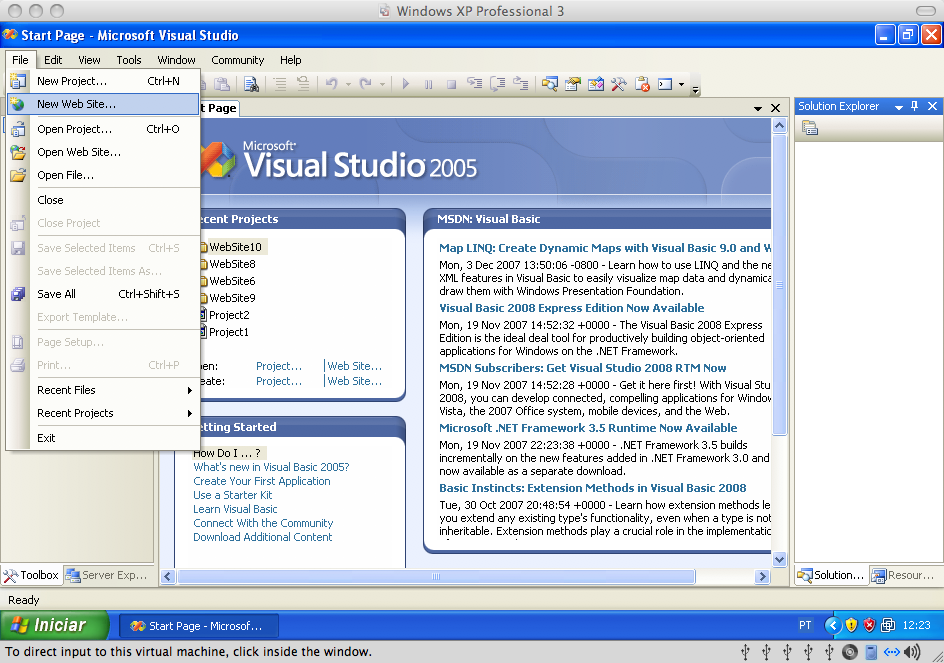Viewport: 944px width, 663px height.
Task: Click the Find in Files toolbar icon
Action: [x=251, y=84]
